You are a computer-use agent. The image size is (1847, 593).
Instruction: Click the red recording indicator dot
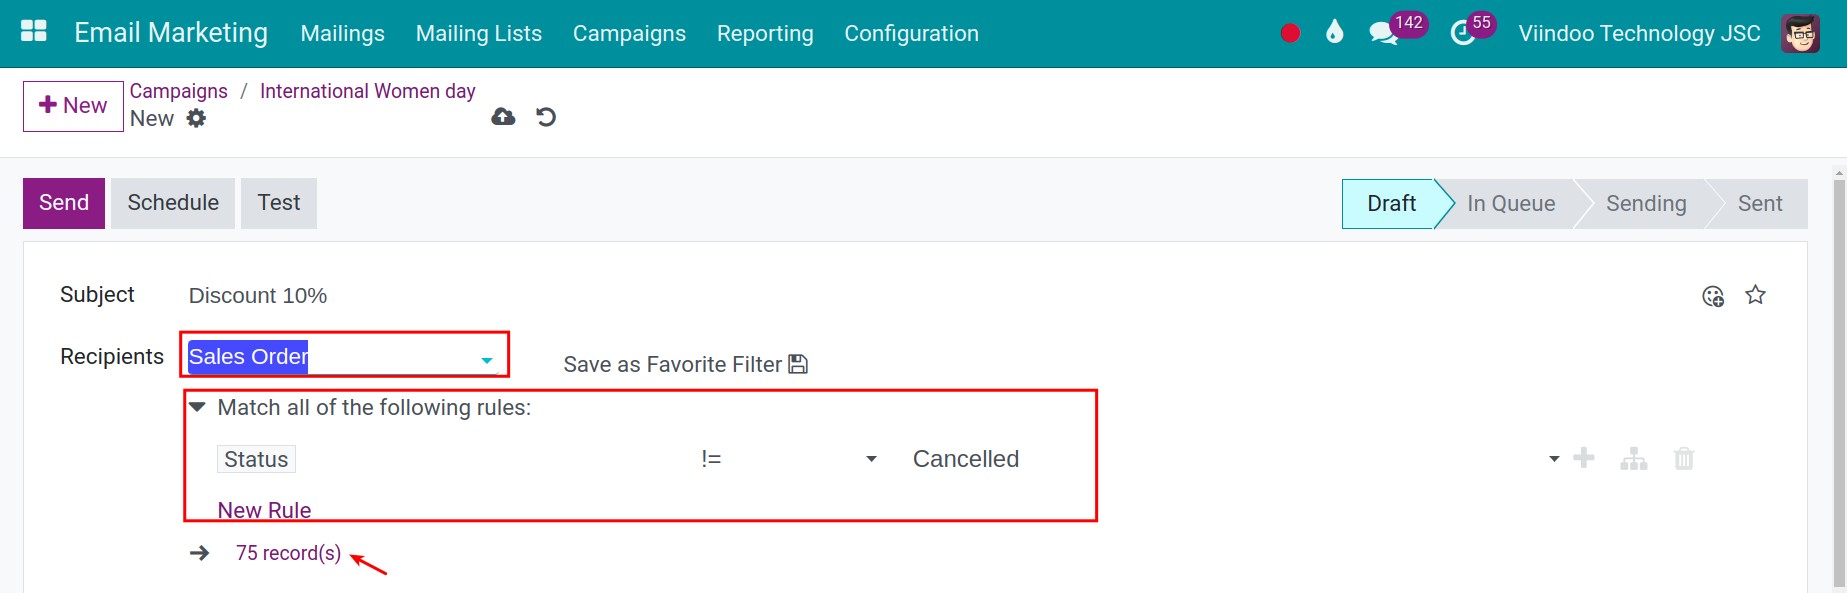(x=1290, y=33)
